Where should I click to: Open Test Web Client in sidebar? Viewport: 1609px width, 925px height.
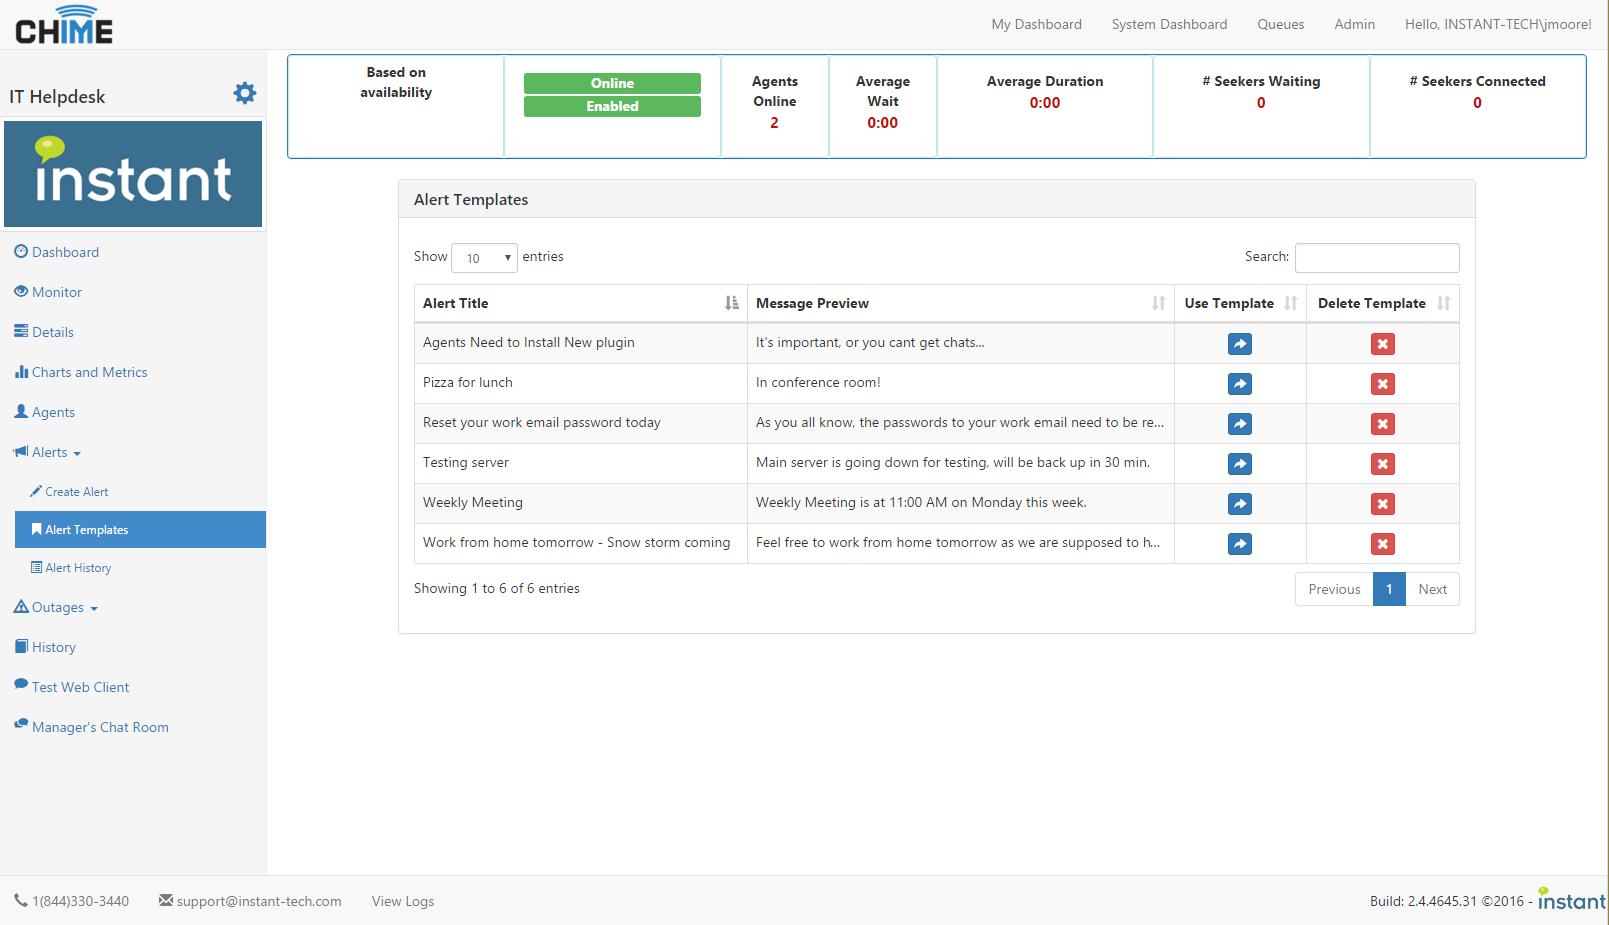click(x=72, y=687)
